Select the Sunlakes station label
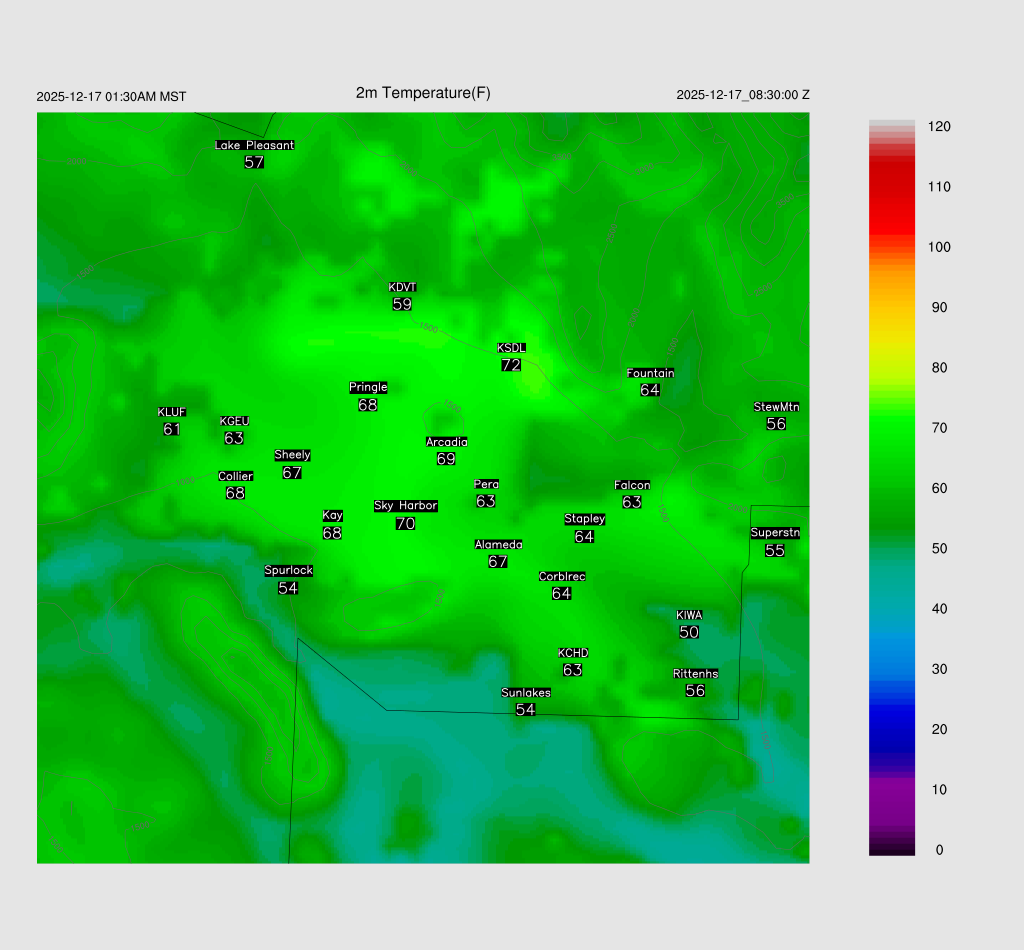The width and height of the screenshot is (1024, 950). coord(526,693)
